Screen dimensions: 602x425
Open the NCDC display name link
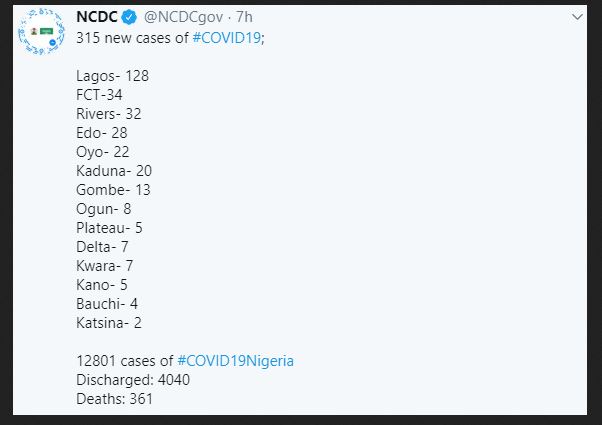(x=98, y=18)
